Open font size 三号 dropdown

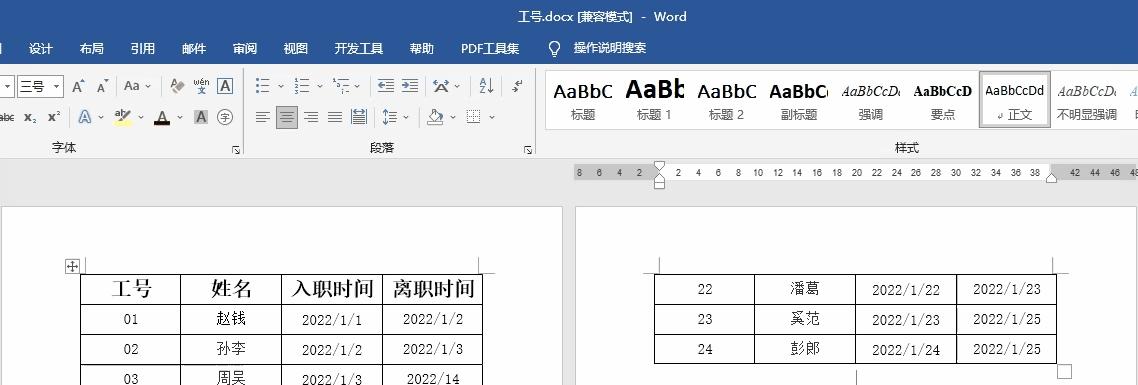tap(57, 86)
